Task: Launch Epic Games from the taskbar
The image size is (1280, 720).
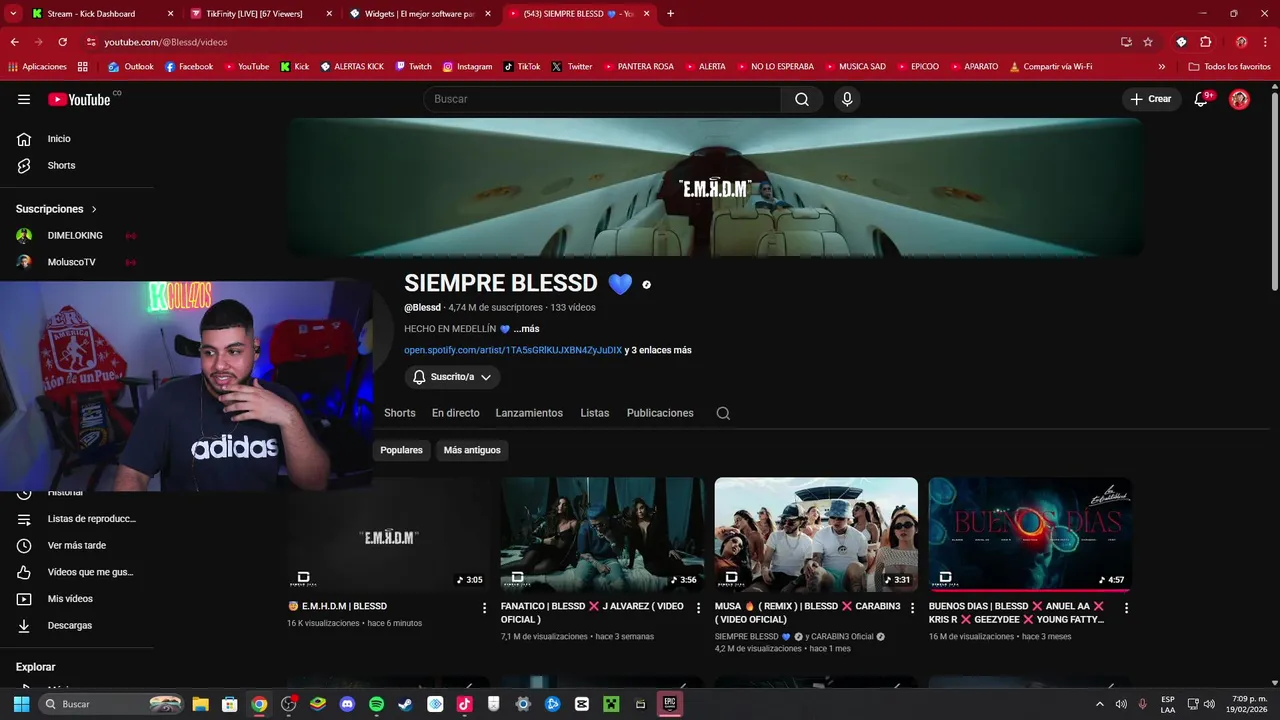Action: pyautogui.click(x=670, y=704)
